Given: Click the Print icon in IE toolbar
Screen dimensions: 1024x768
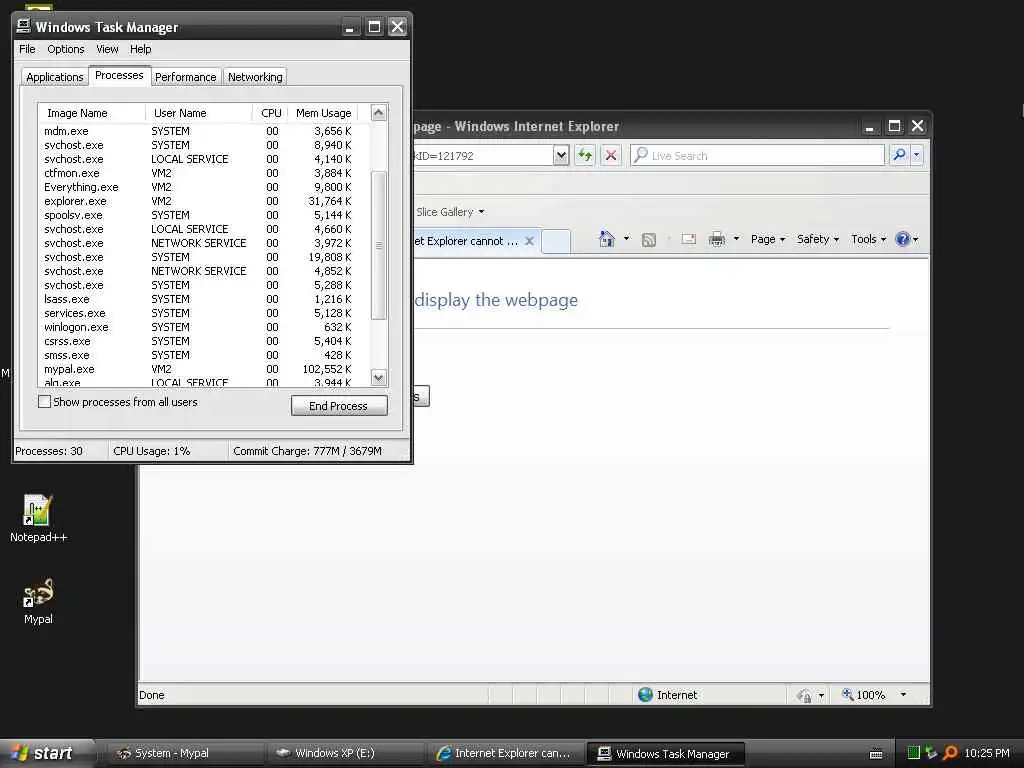Looking at the screenshot, I should 716,239.
